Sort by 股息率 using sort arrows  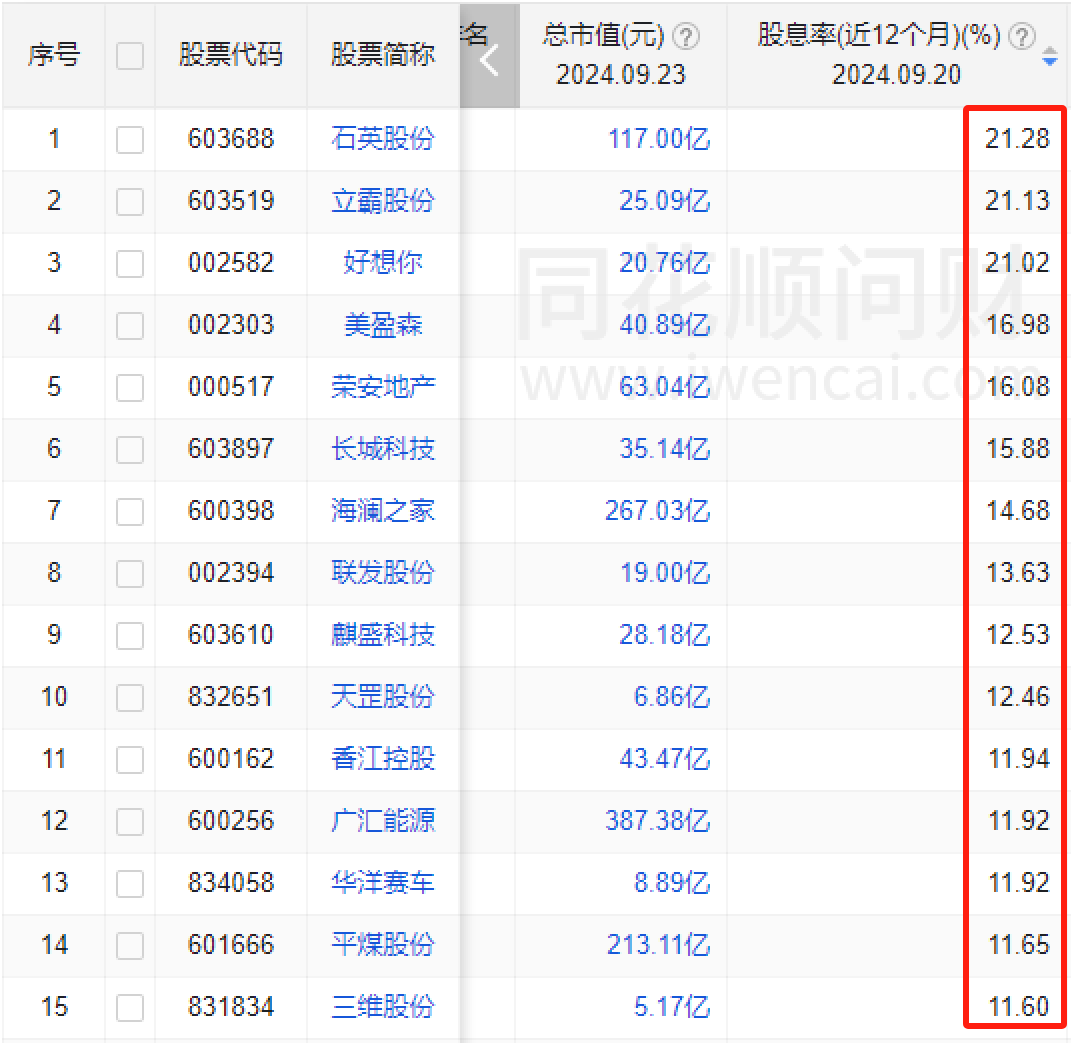[x=1049, y=57]
